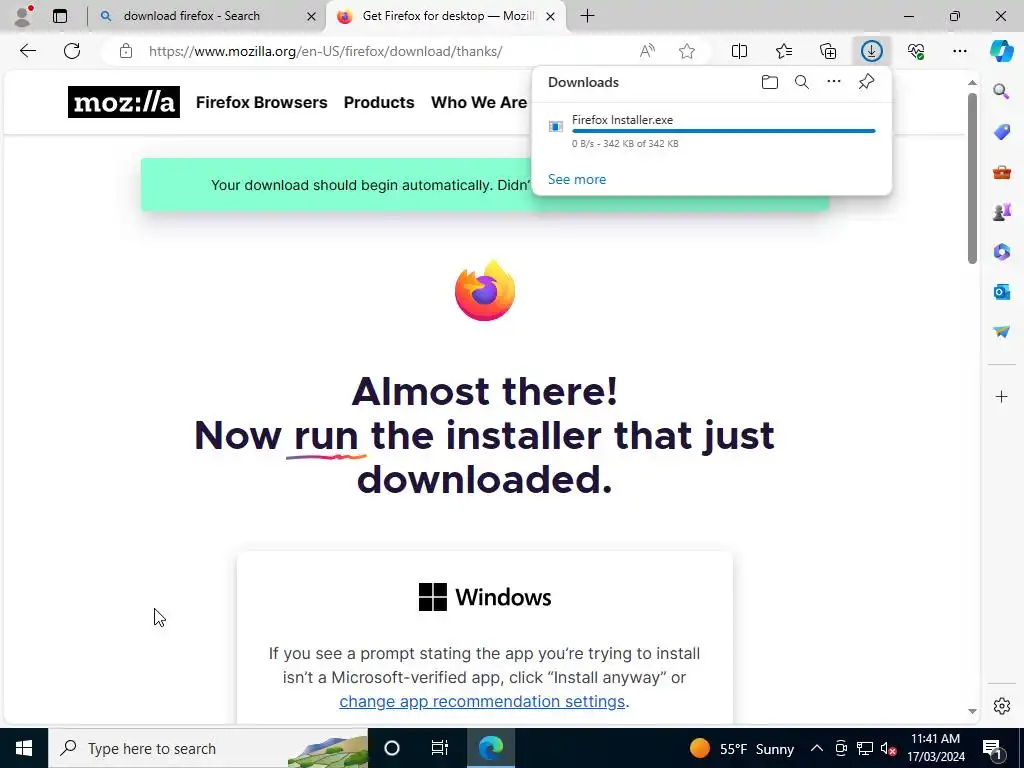This screenshot has height=768, width=1024.
Task: Open Edge Settings and more menu
Action: 960,51
